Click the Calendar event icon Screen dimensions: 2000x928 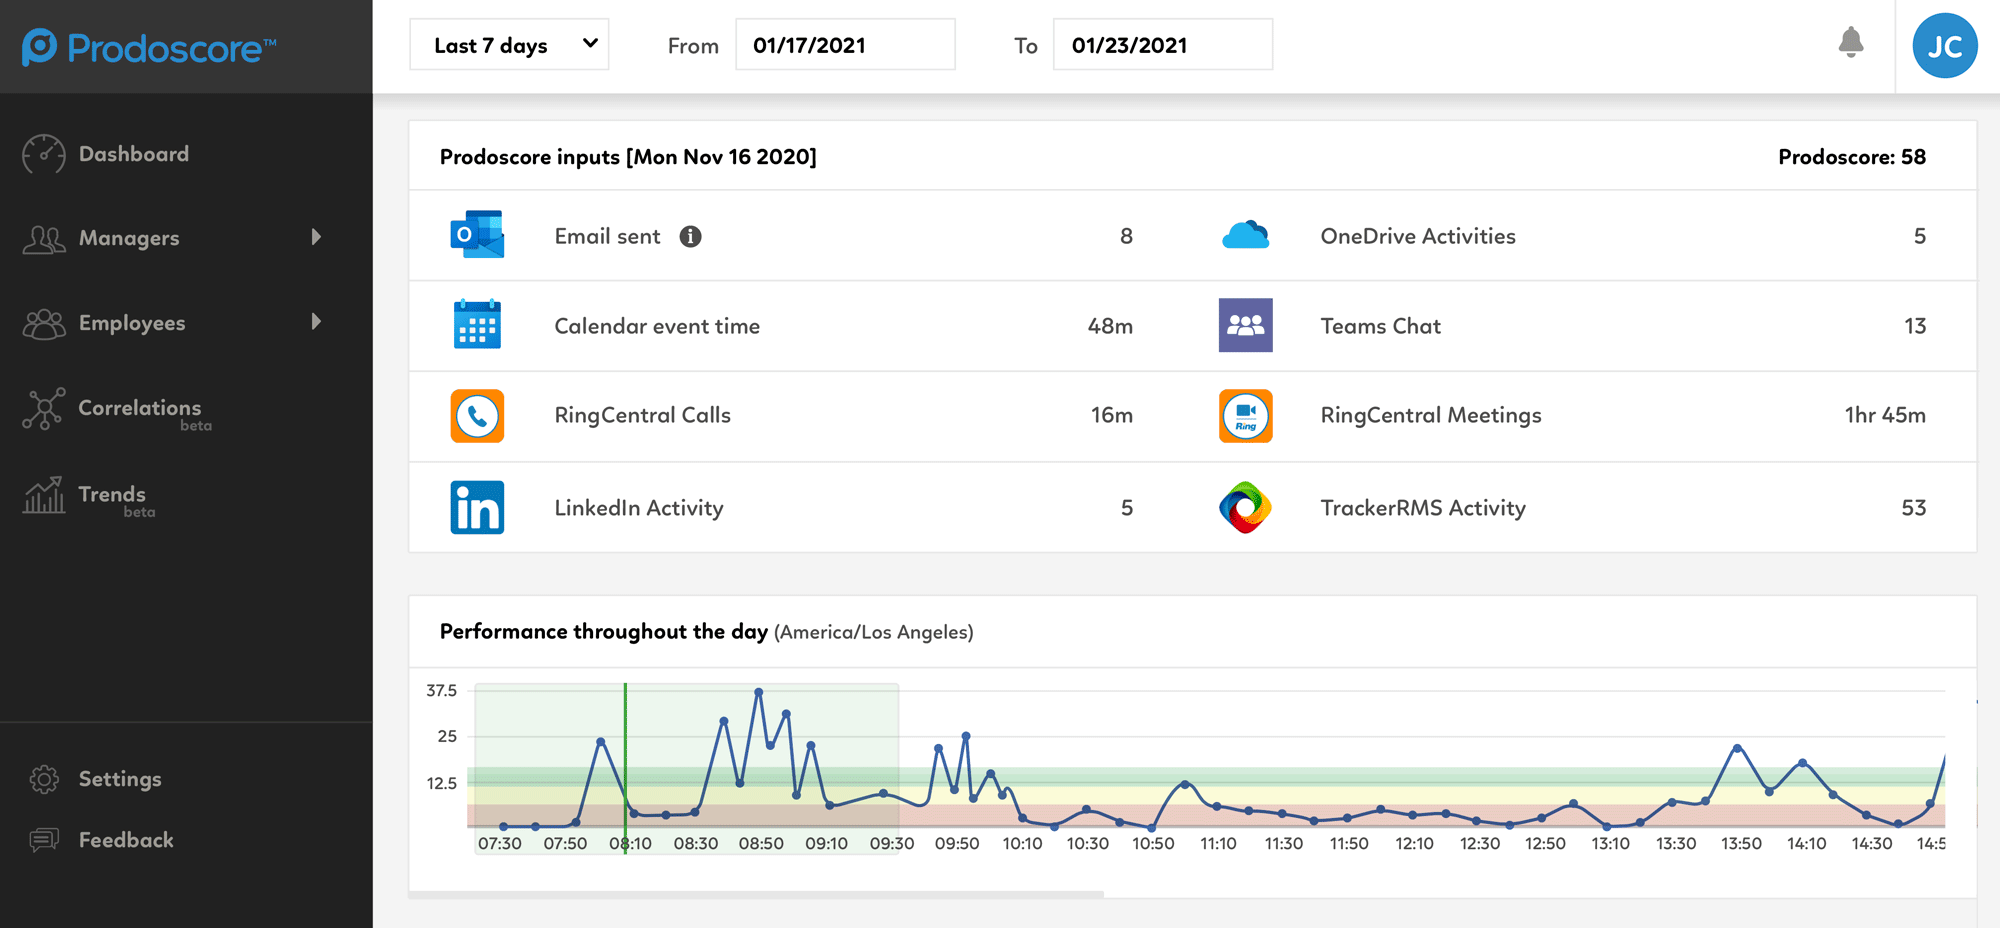(x=477, y=324)
